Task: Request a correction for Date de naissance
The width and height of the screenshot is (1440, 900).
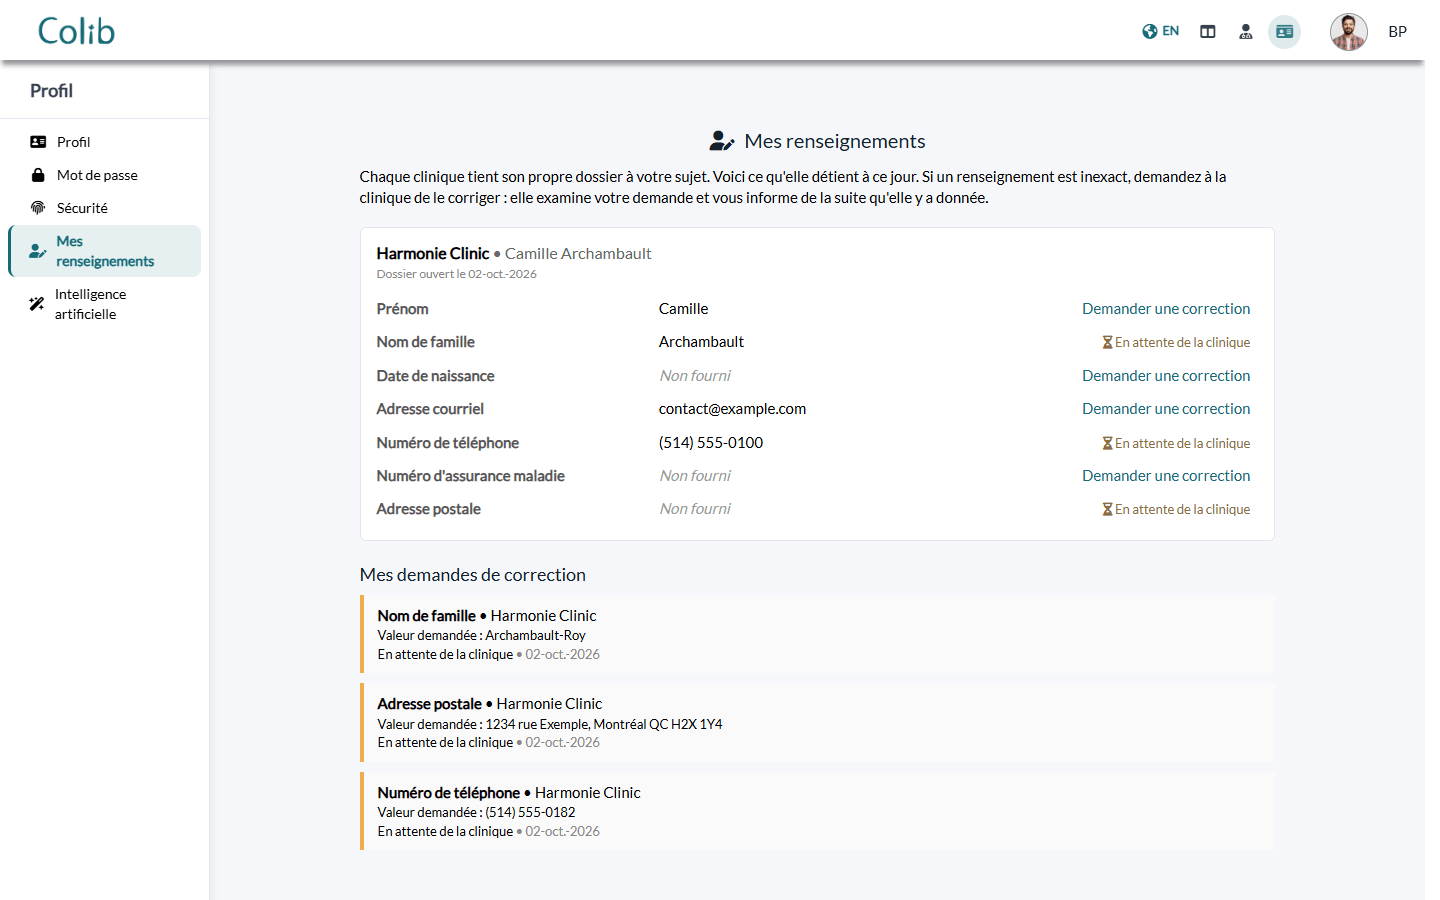Action: pos(1166,376)
